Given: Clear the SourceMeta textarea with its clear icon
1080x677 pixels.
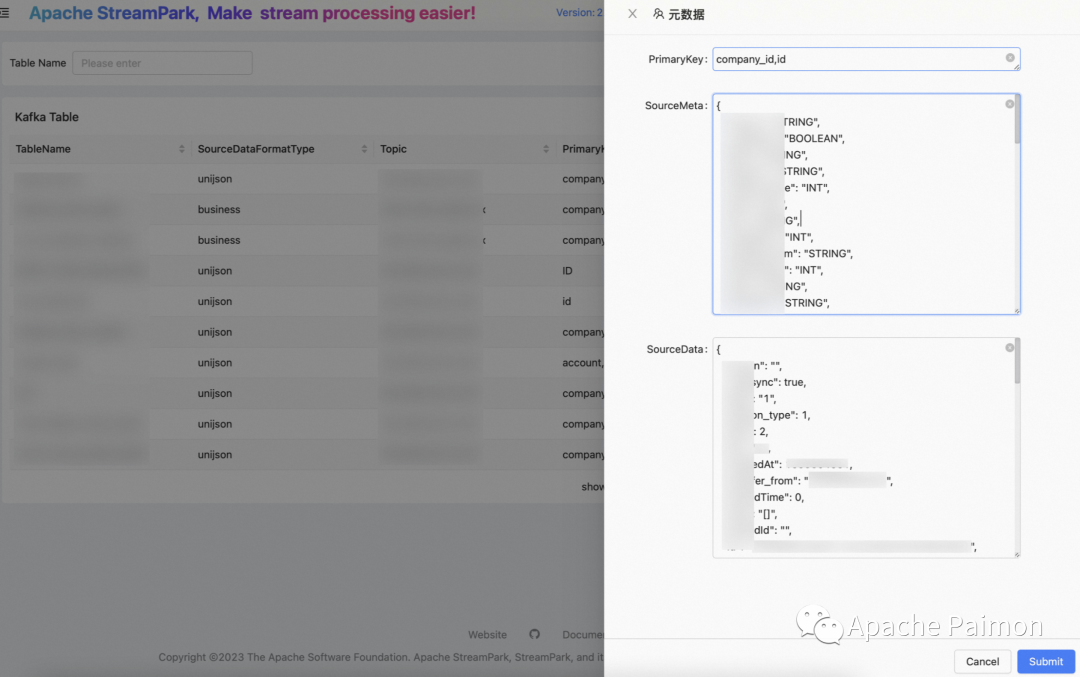Looking at the screenshot, I should (1009, 104).
